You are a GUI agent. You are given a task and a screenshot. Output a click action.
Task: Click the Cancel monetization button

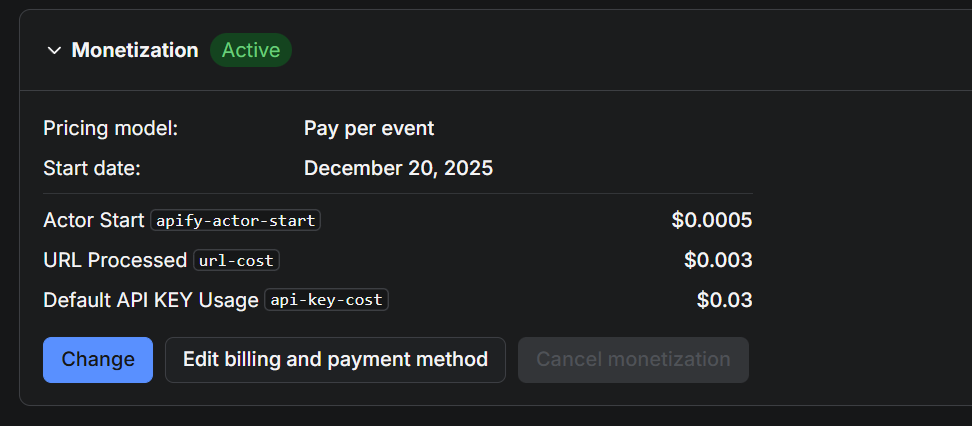(633, 360)
